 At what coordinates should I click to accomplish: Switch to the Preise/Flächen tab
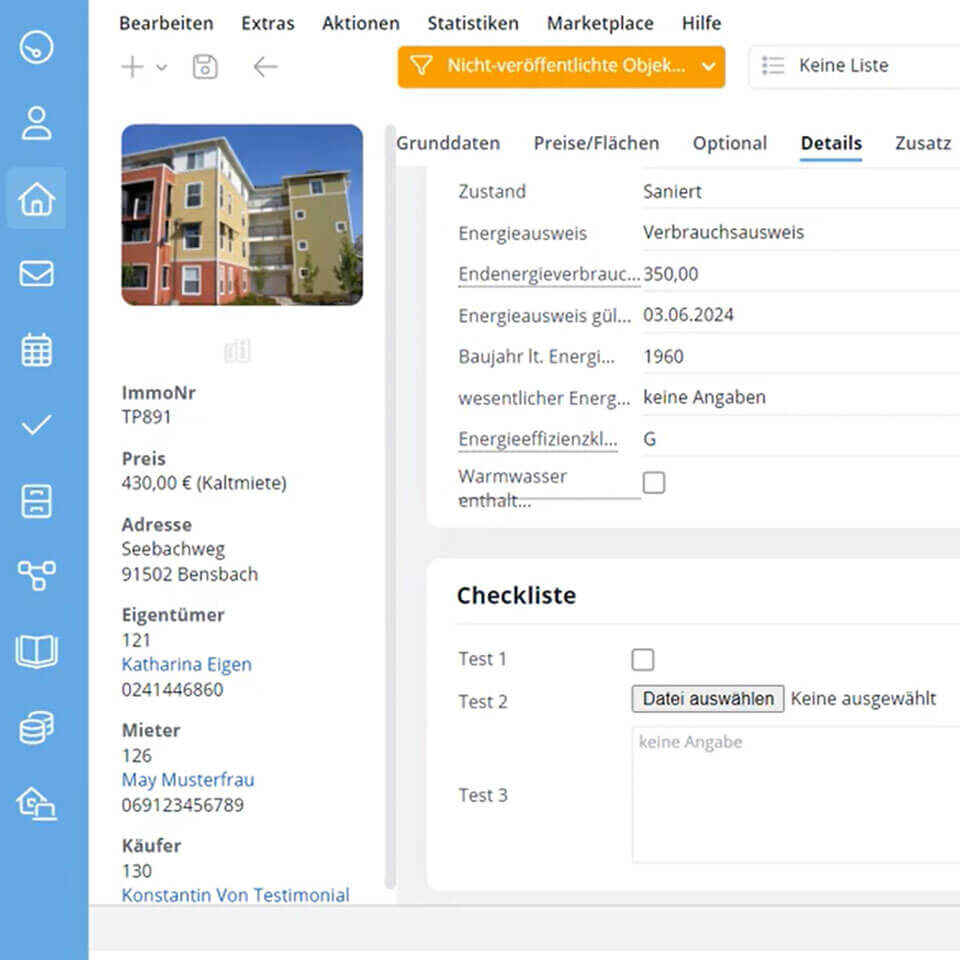tap(596, 143)
